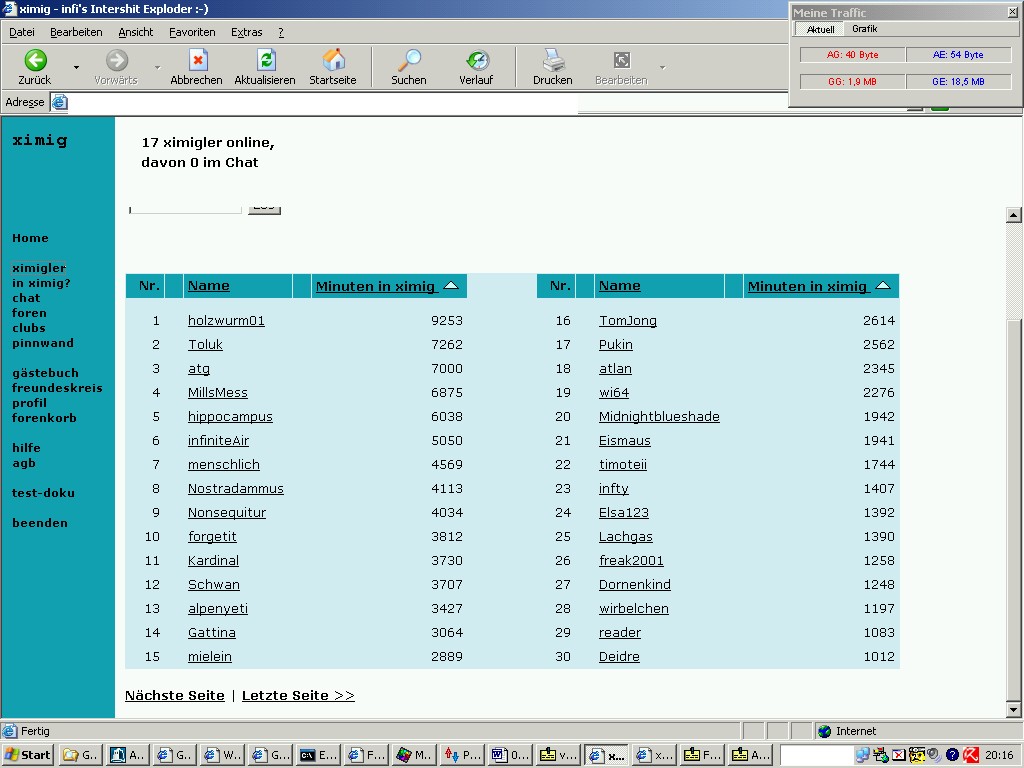Go home via the Startseite icon

(x=333, y=60)
